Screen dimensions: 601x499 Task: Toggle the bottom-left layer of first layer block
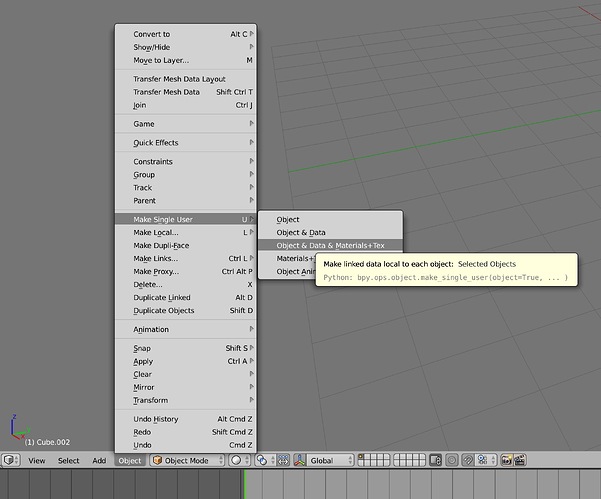(x=361, y=463)
